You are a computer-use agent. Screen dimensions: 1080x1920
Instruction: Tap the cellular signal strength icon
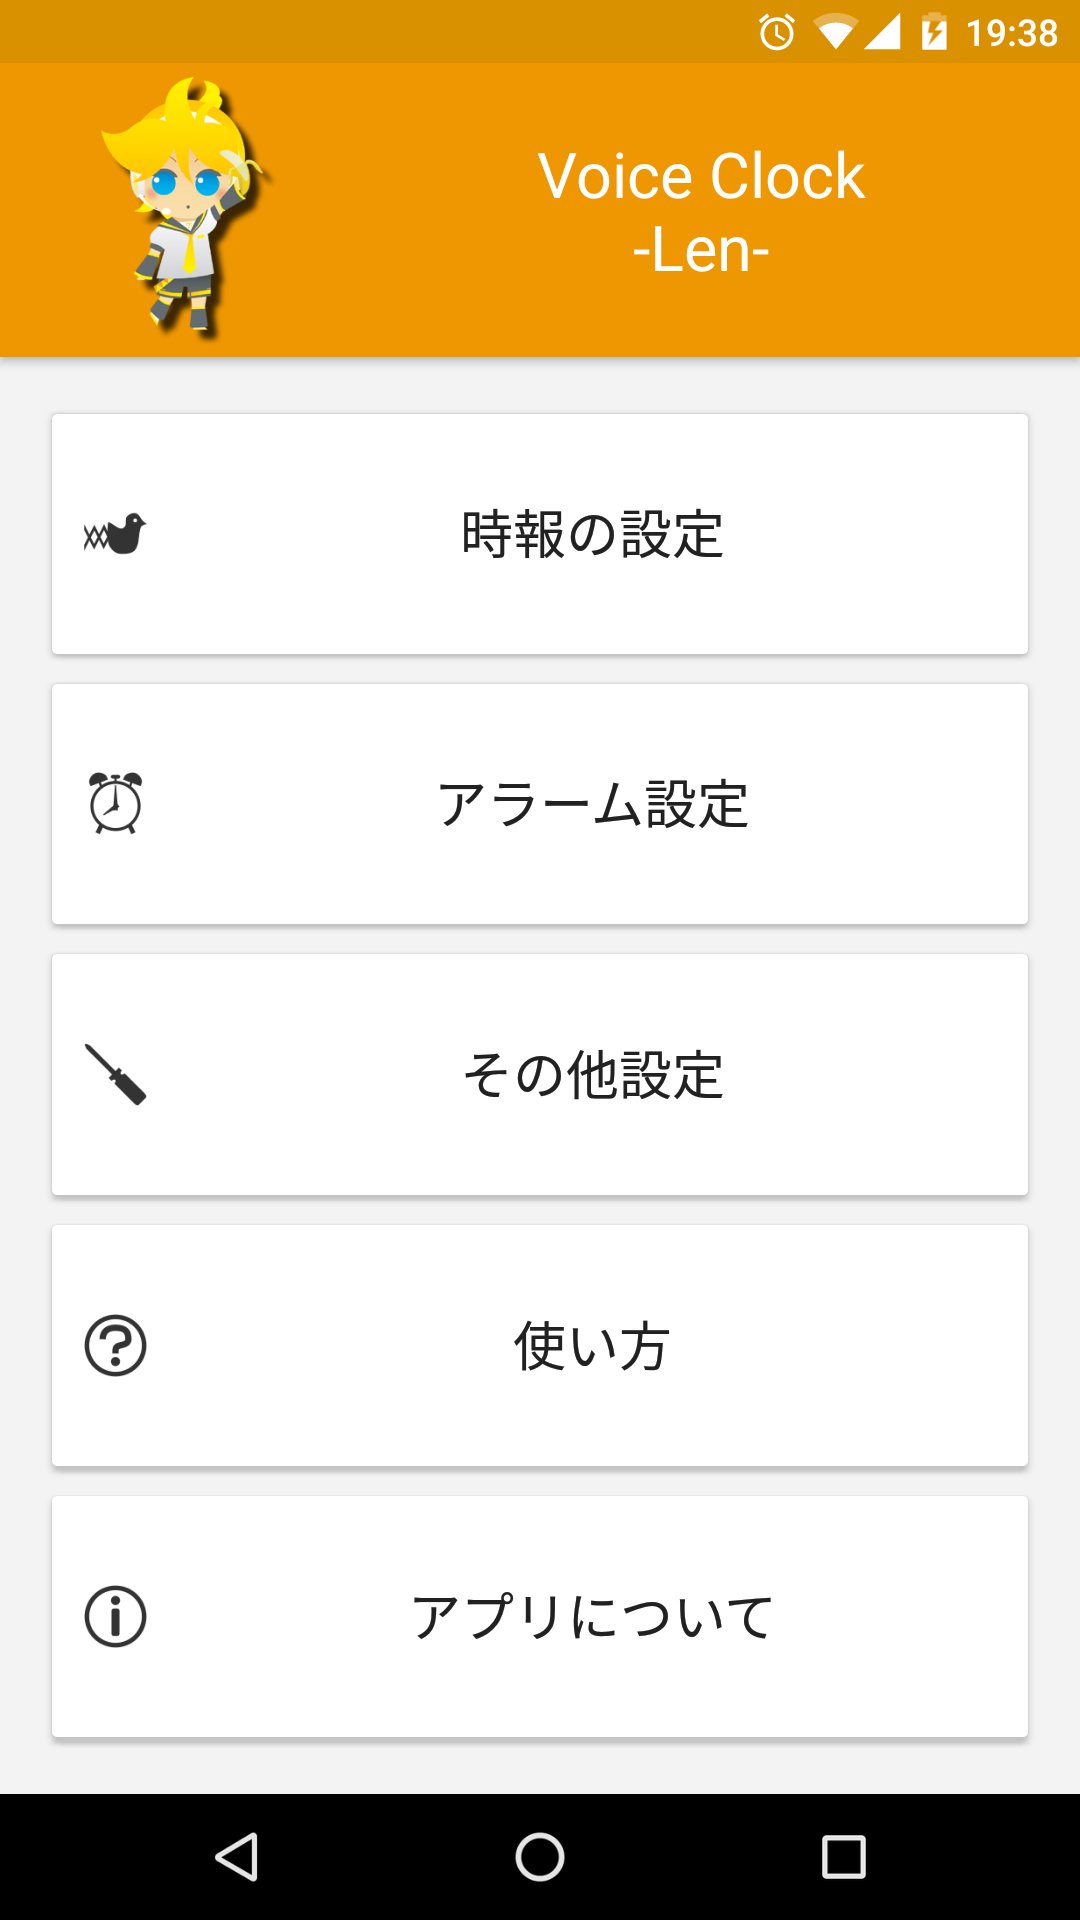pyautogui.click(x=882, y=33)
